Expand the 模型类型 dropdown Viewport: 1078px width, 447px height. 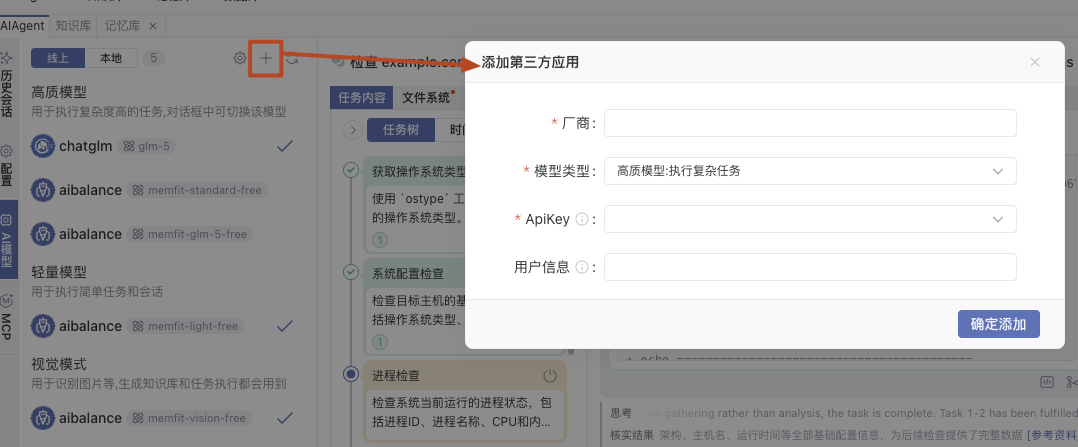[810, 171]
